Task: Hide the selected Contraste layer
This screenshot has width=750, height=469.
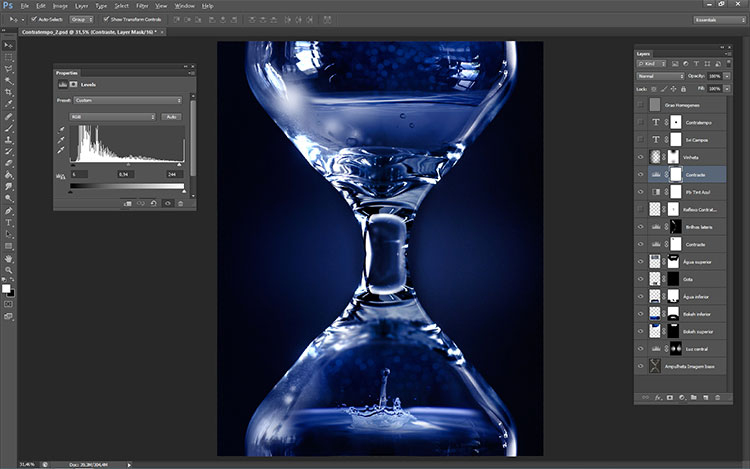Action: click(x=640, y=175)
